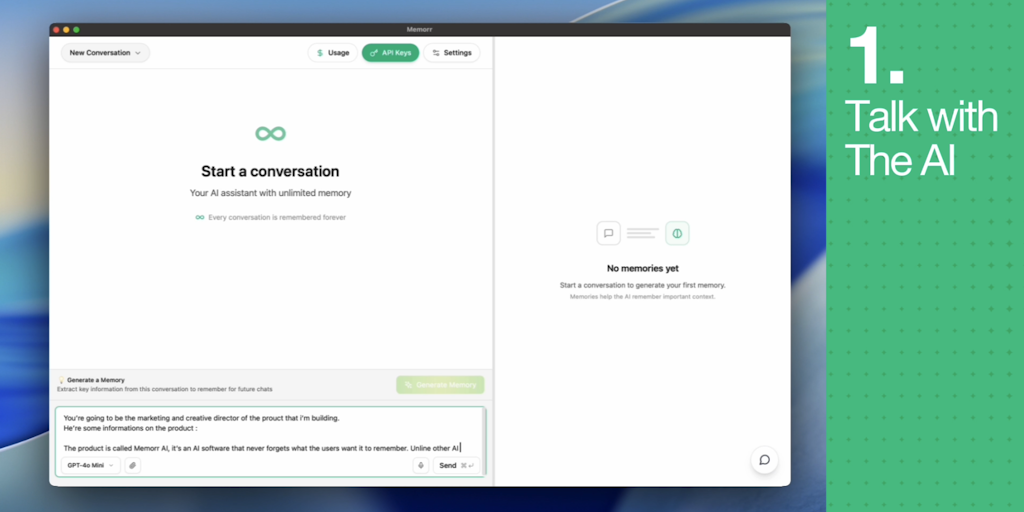Click the Memorr window title
The image size is (1024, 512).
tap(419, 29)
